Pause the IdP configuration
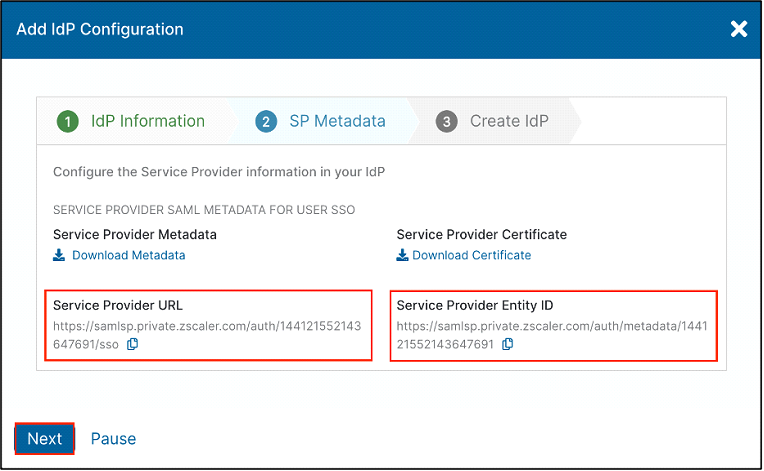Screen dimensions: 764x471 (x=113, y=438)
